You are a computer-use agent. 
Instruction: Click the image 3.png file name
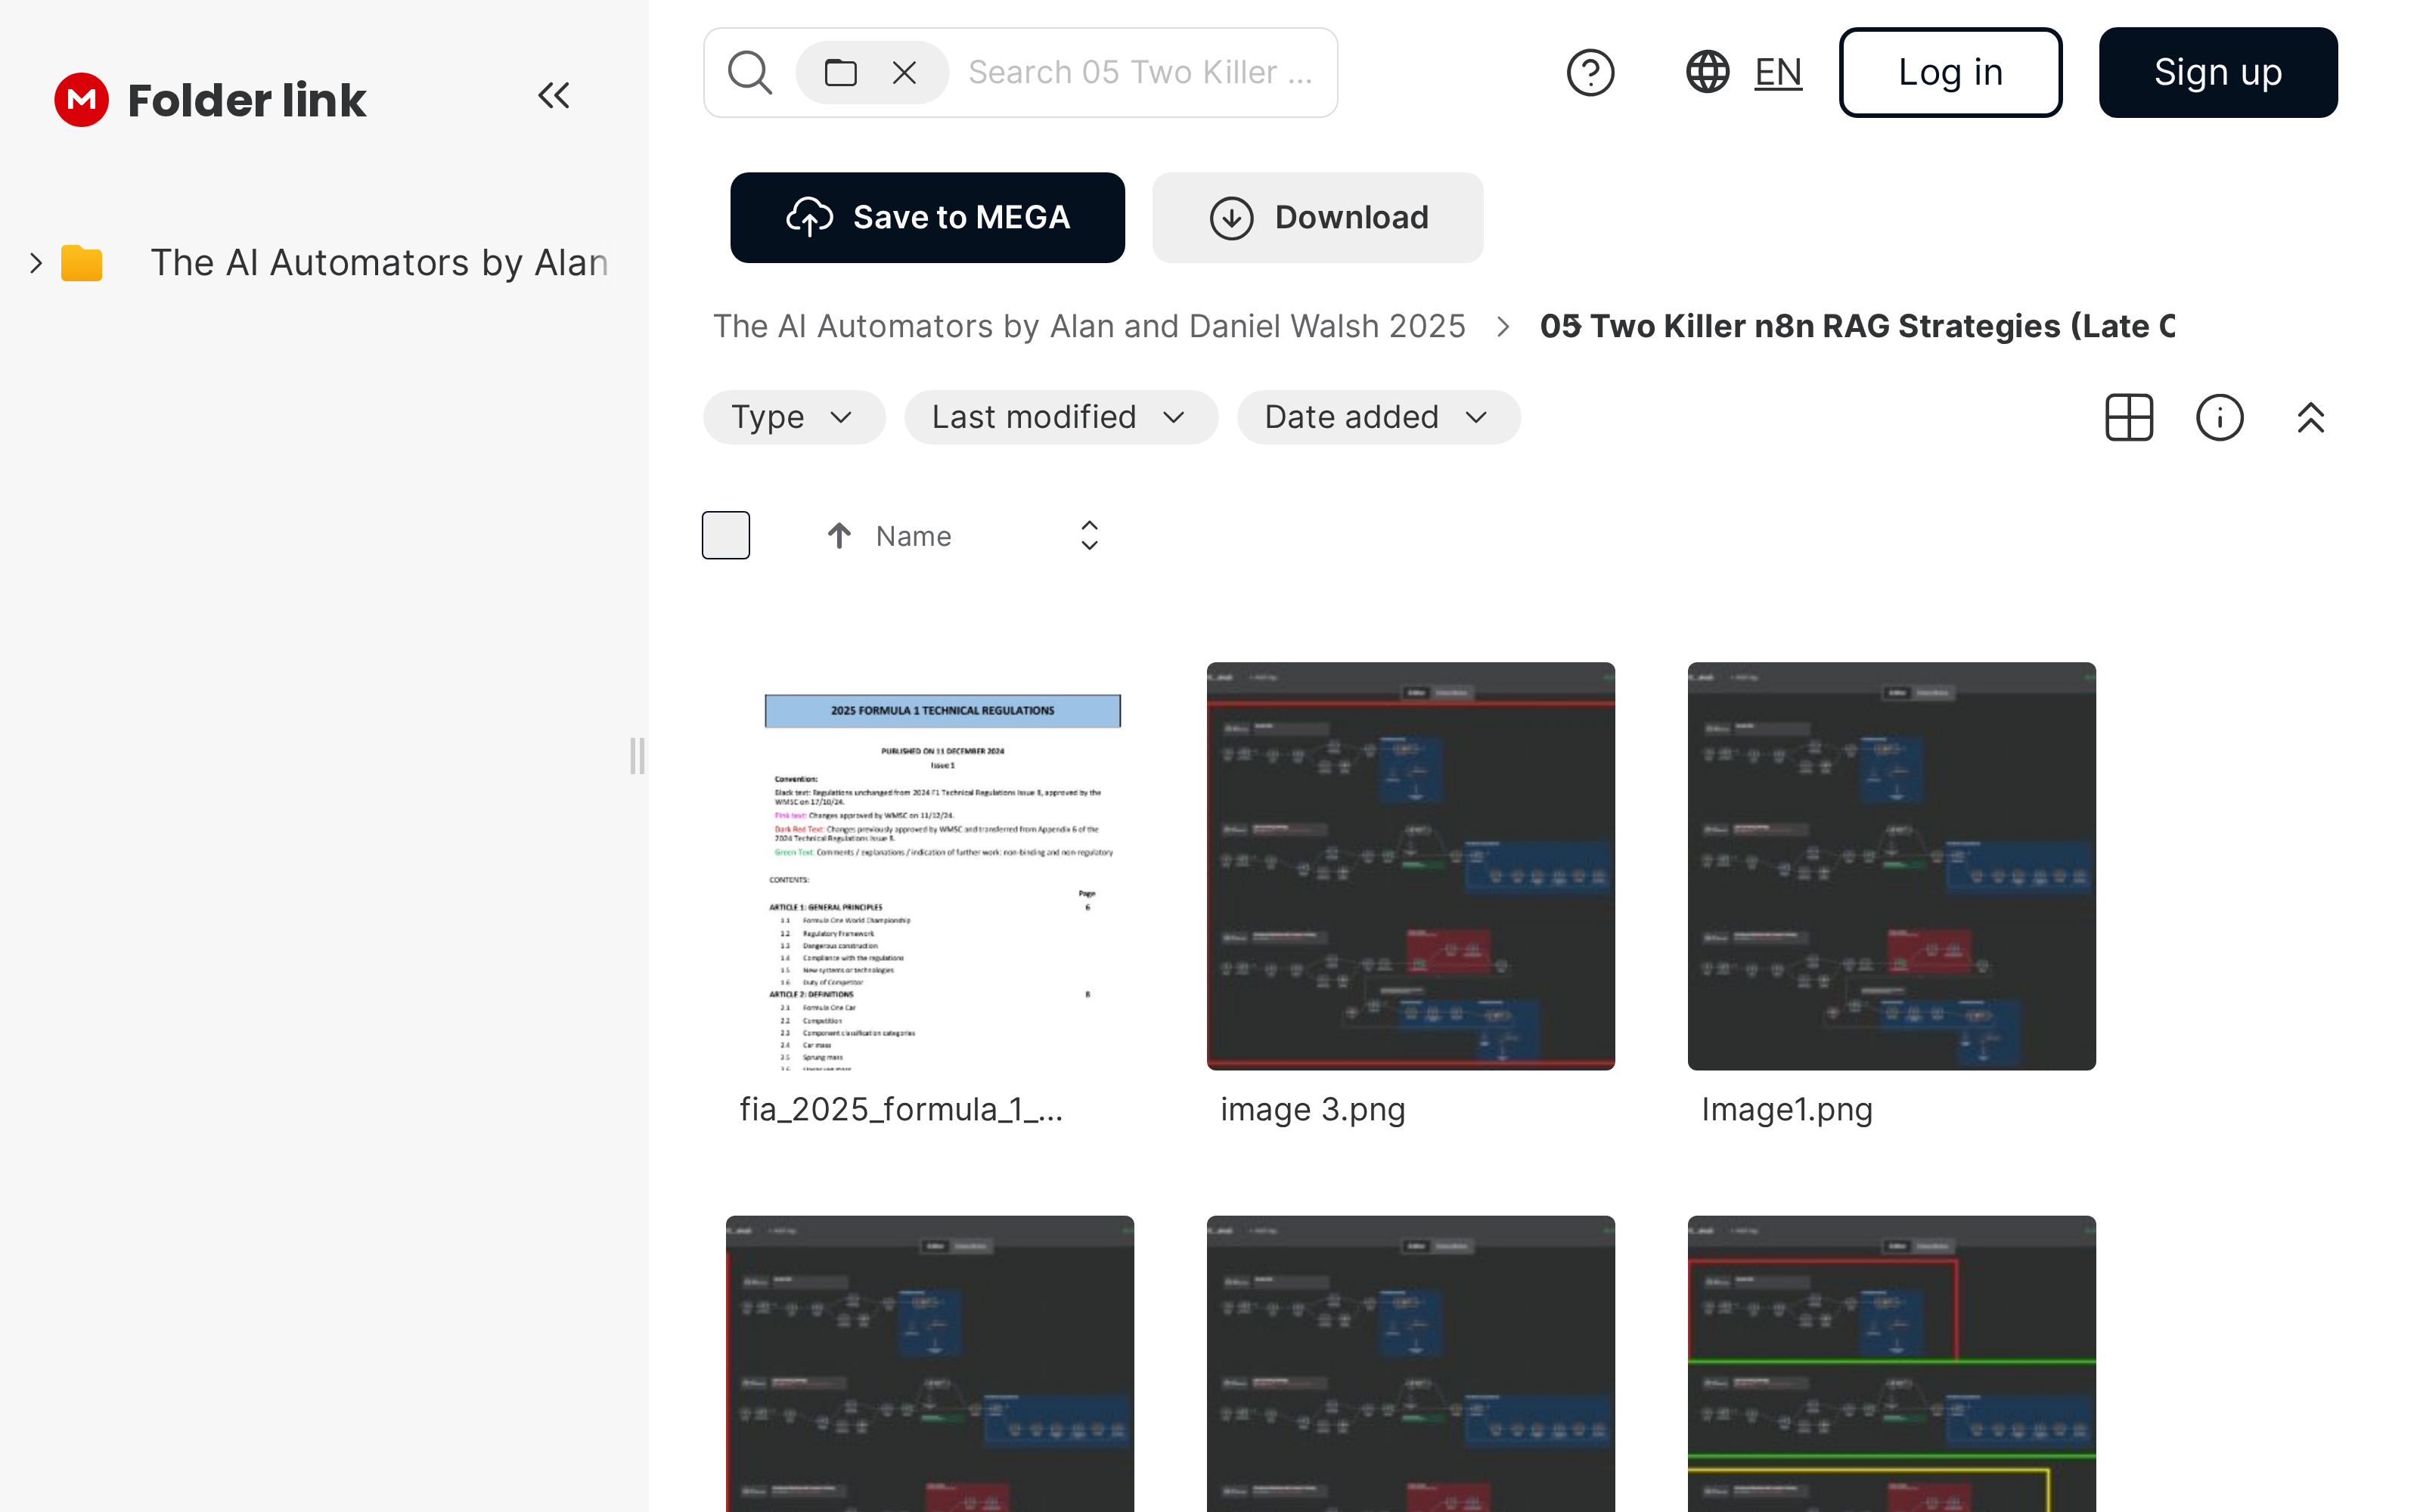pos(1312,1110)
